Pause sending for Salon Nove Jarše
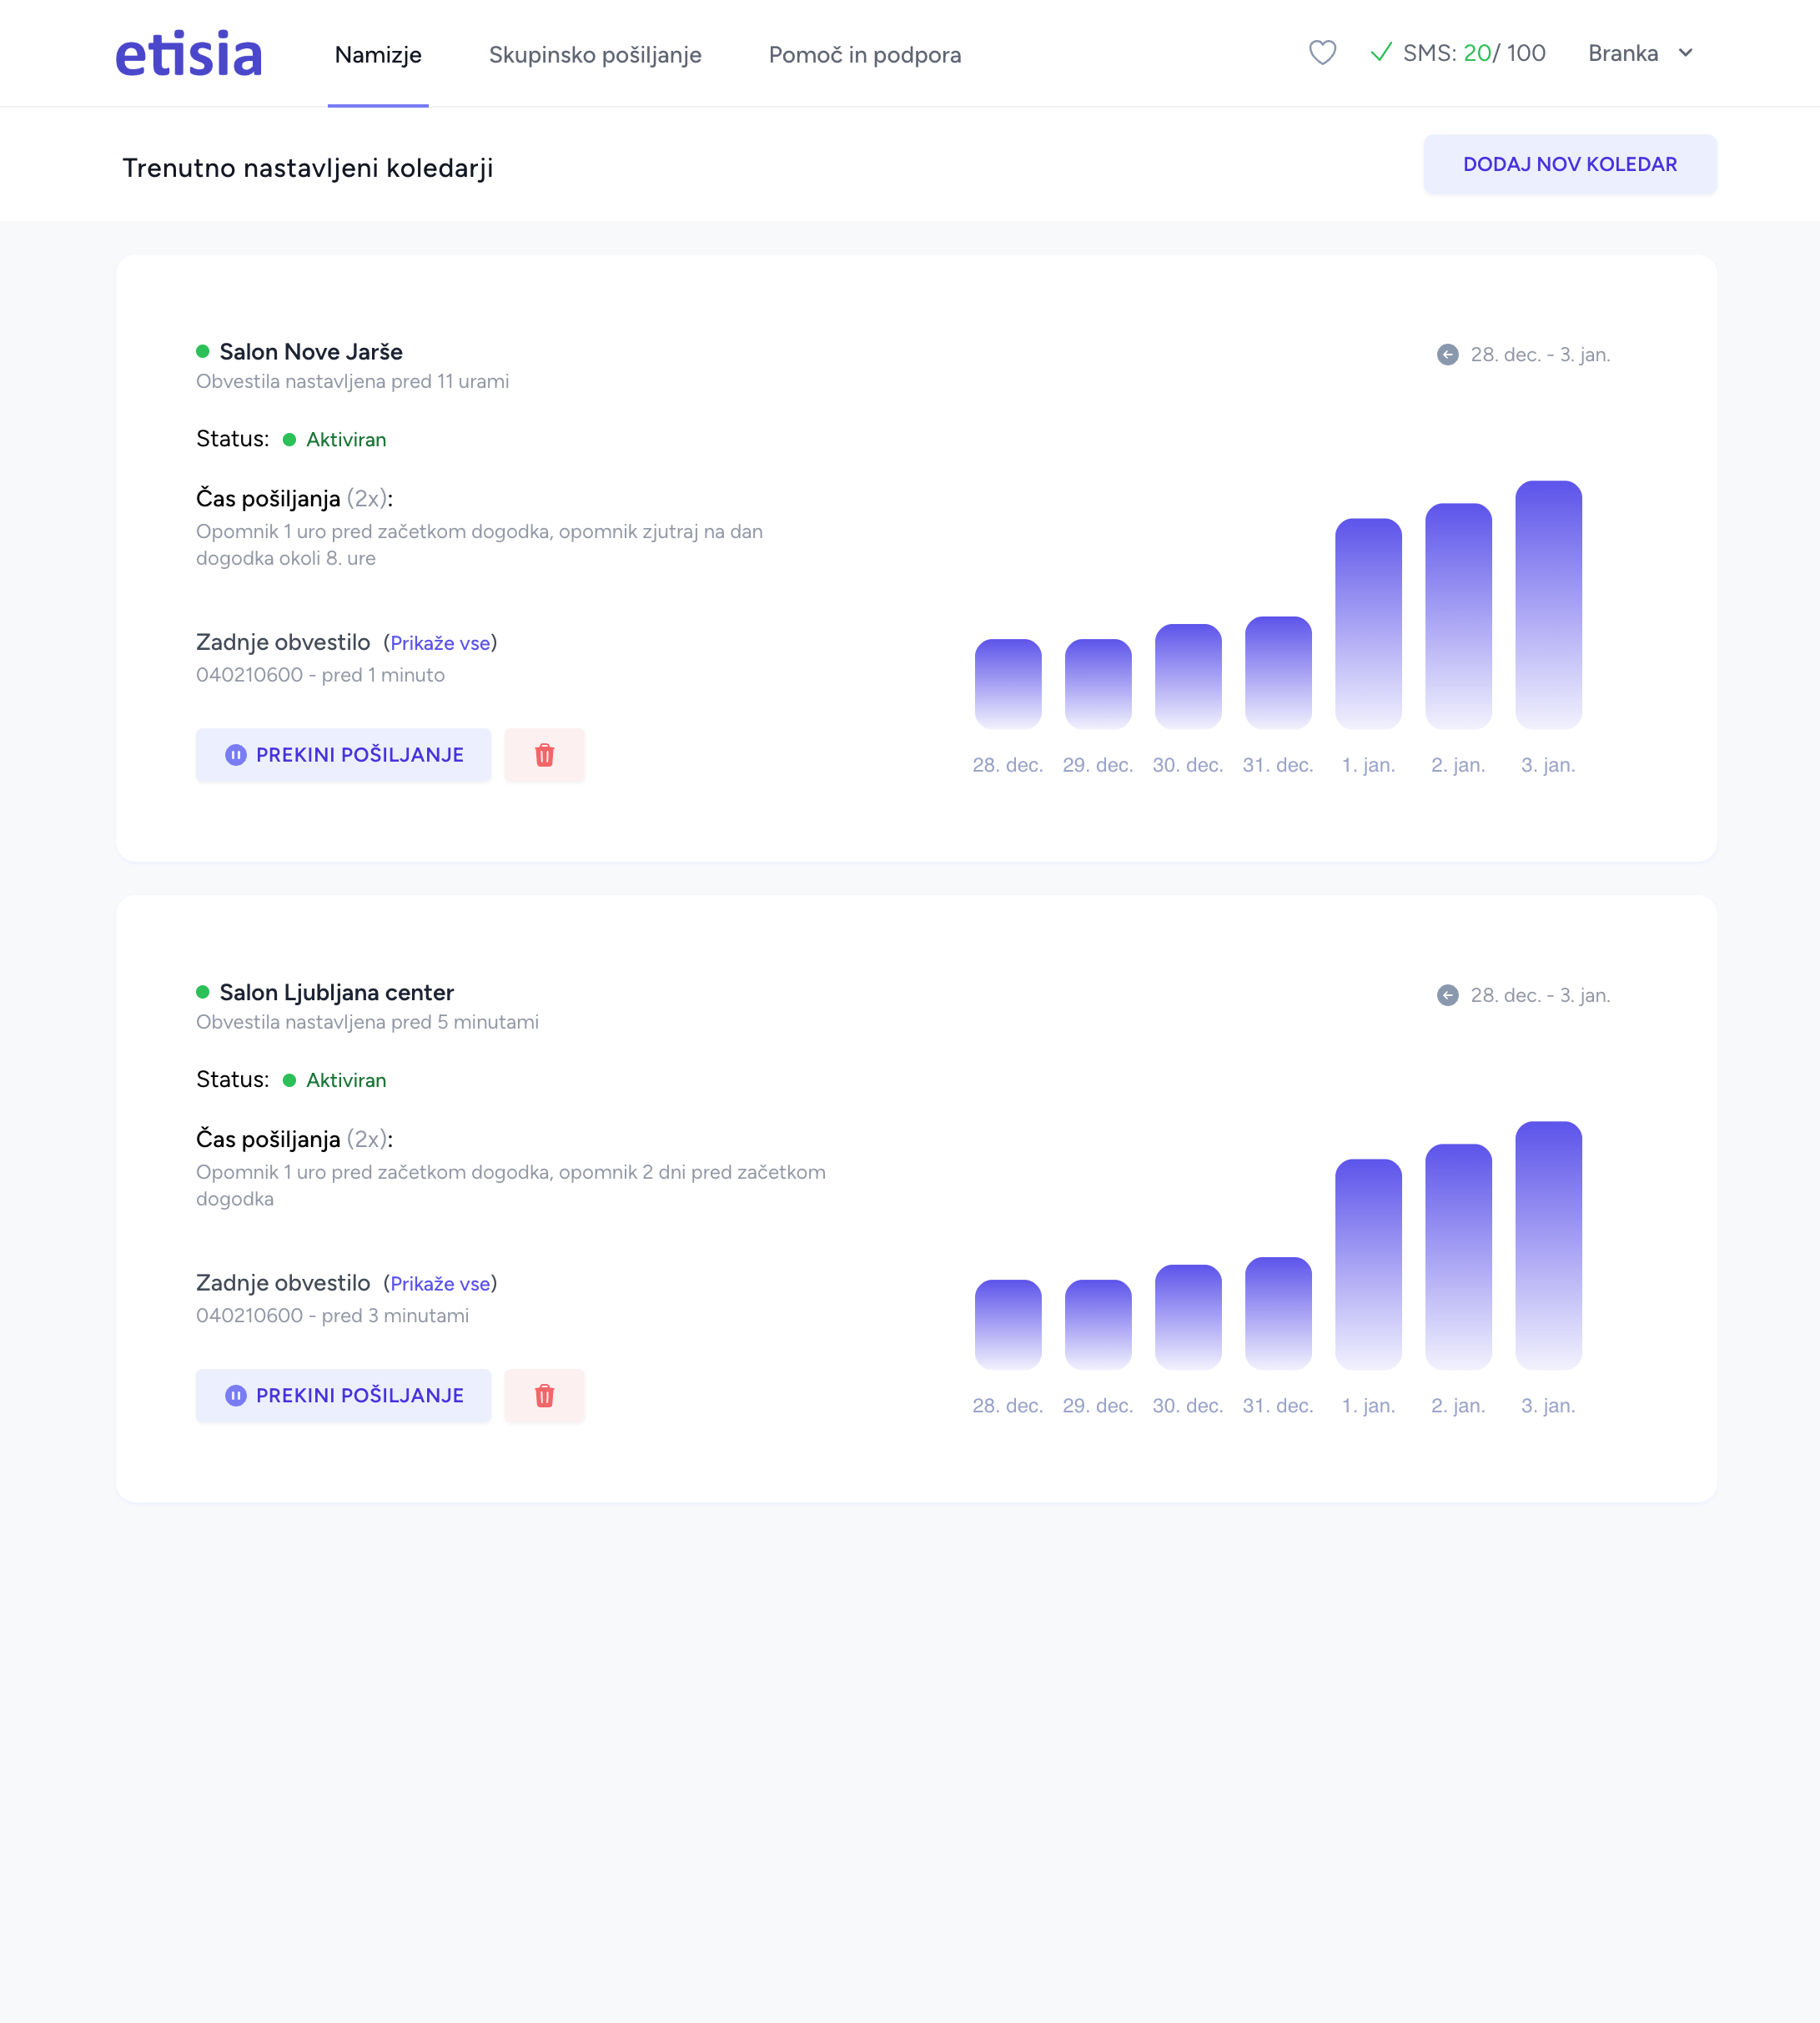The width and height of the screenshot is (1820, 2023). point(343,755)
